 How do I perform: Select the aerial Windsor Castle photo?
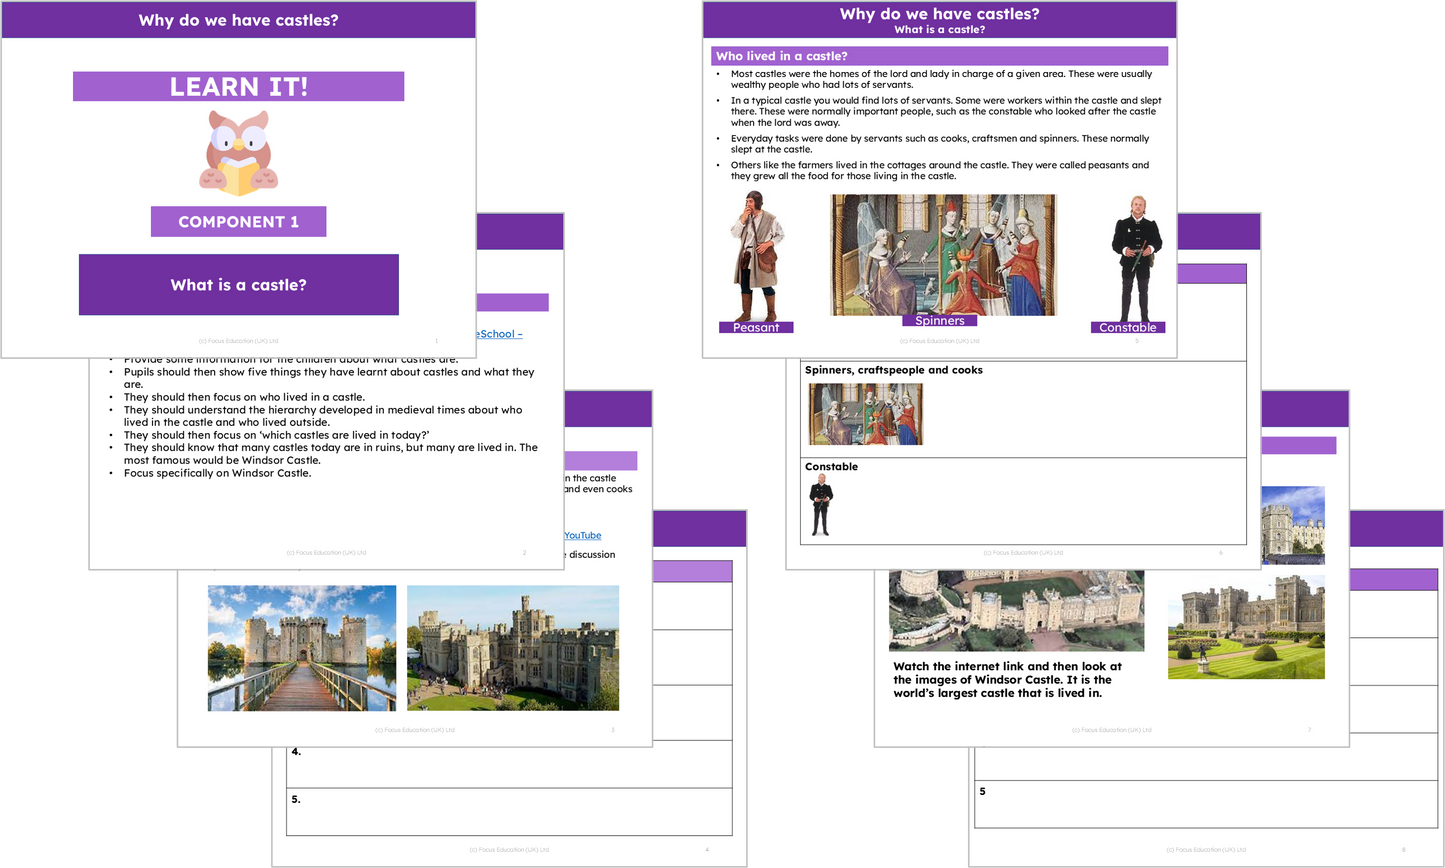pyautogui.click(x=1016, y=610)
